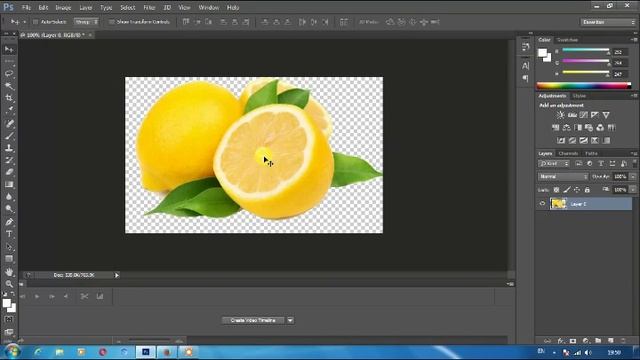Open the Auto-Select Group dropdown
The image size is (640, 360).
tap(86, 22)
